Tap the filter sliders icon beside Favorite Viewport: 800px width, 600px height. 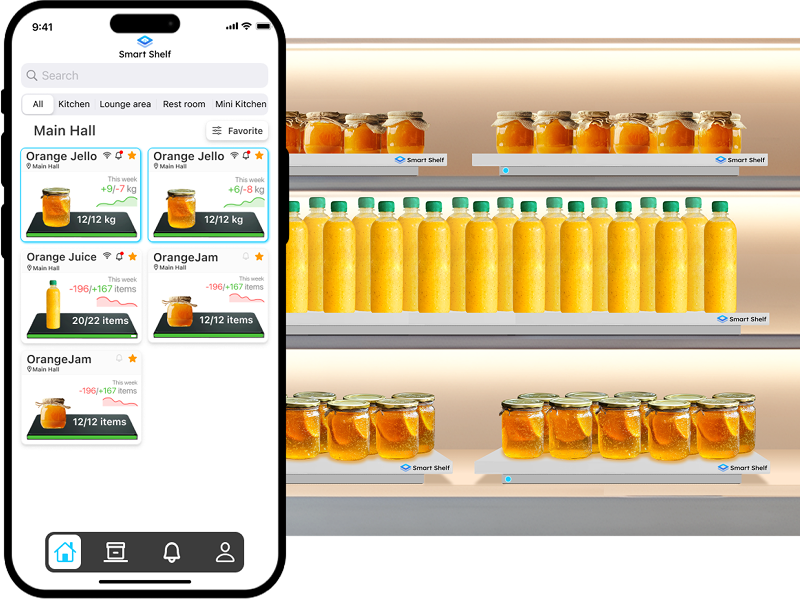[217, 131]
